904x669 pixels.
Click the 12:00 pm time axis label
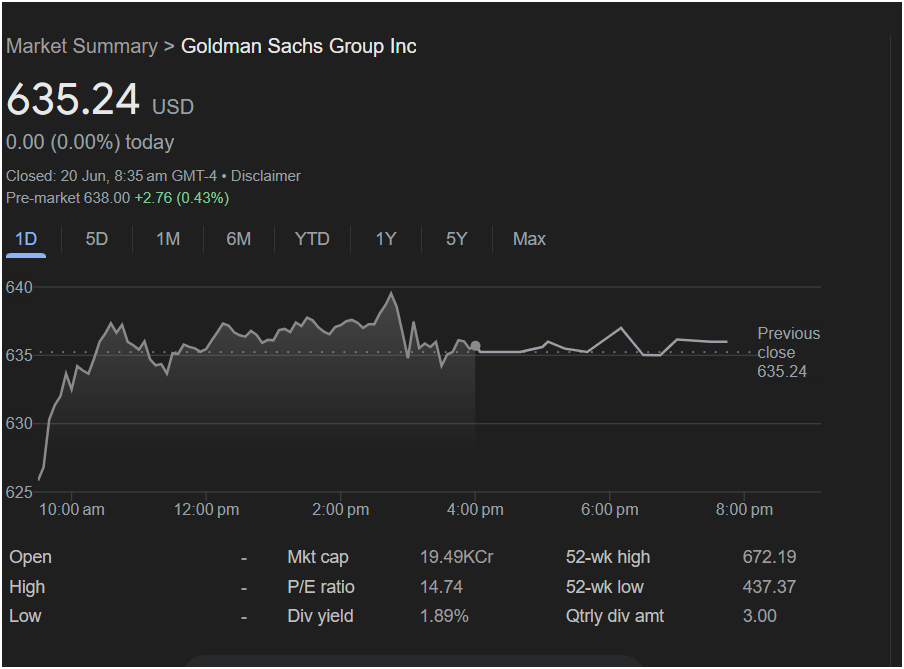click(x=206, y=510)
